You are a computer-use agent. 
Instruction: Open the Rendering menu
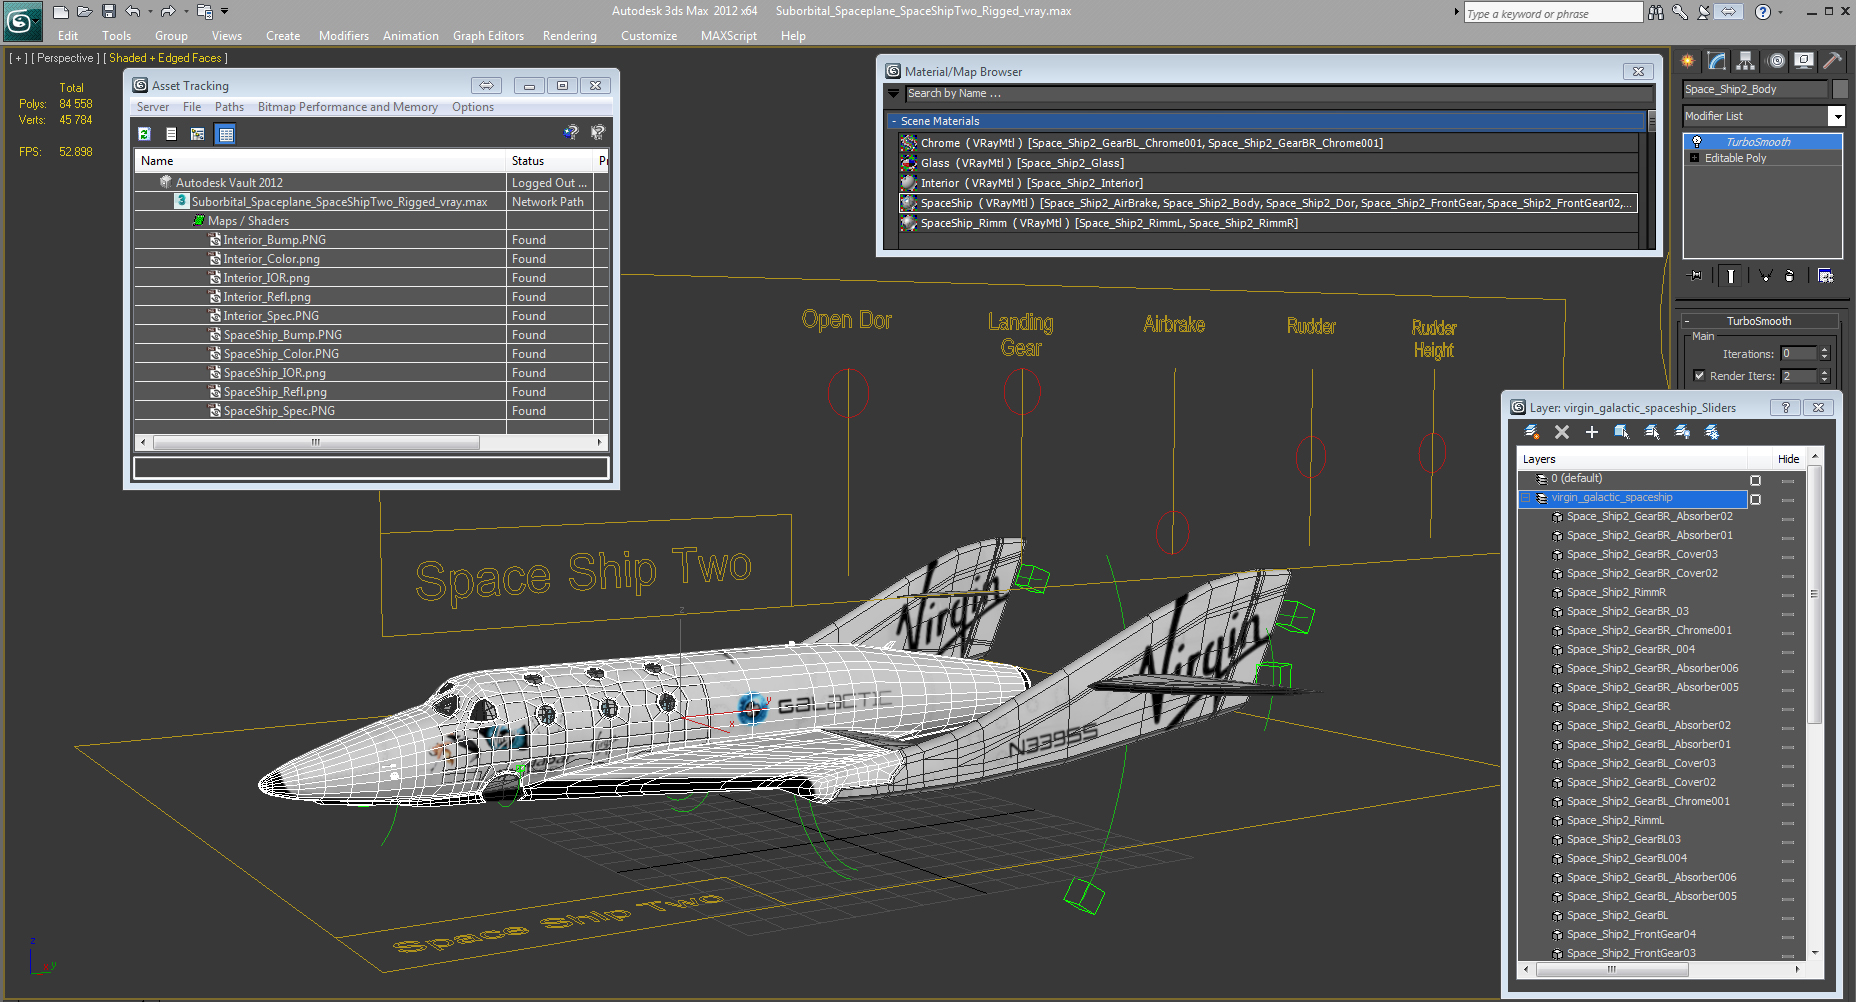coord(570,36)
